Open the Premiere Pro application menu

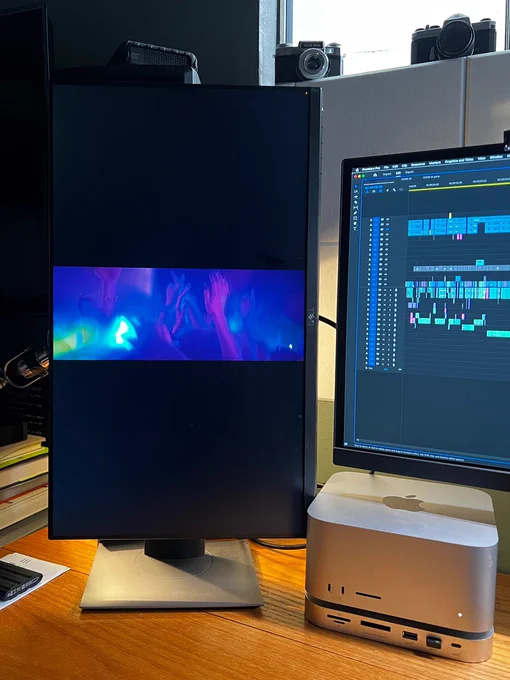371,169
